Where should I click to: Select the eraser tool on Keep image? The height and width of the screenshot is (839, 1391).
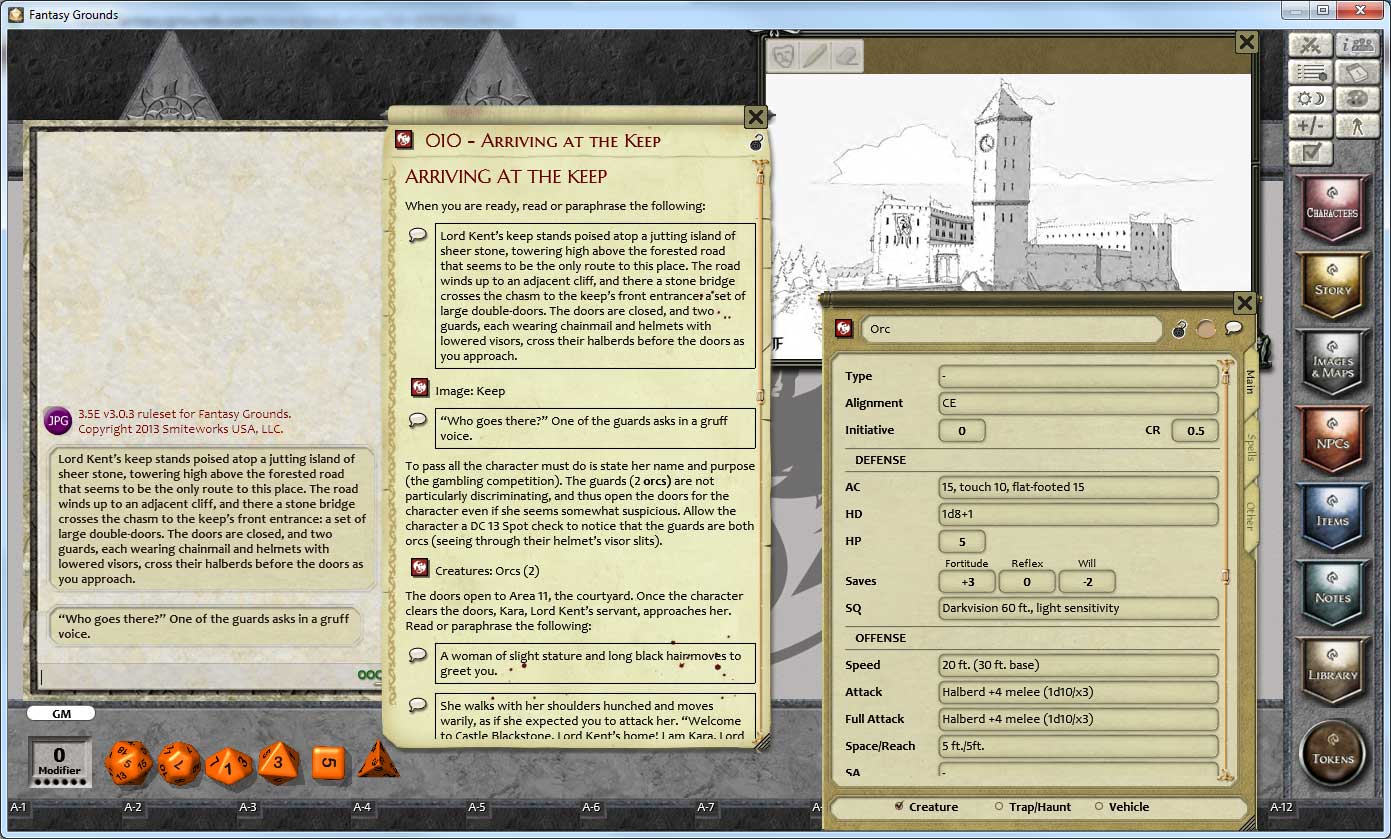tap(847, 56)
